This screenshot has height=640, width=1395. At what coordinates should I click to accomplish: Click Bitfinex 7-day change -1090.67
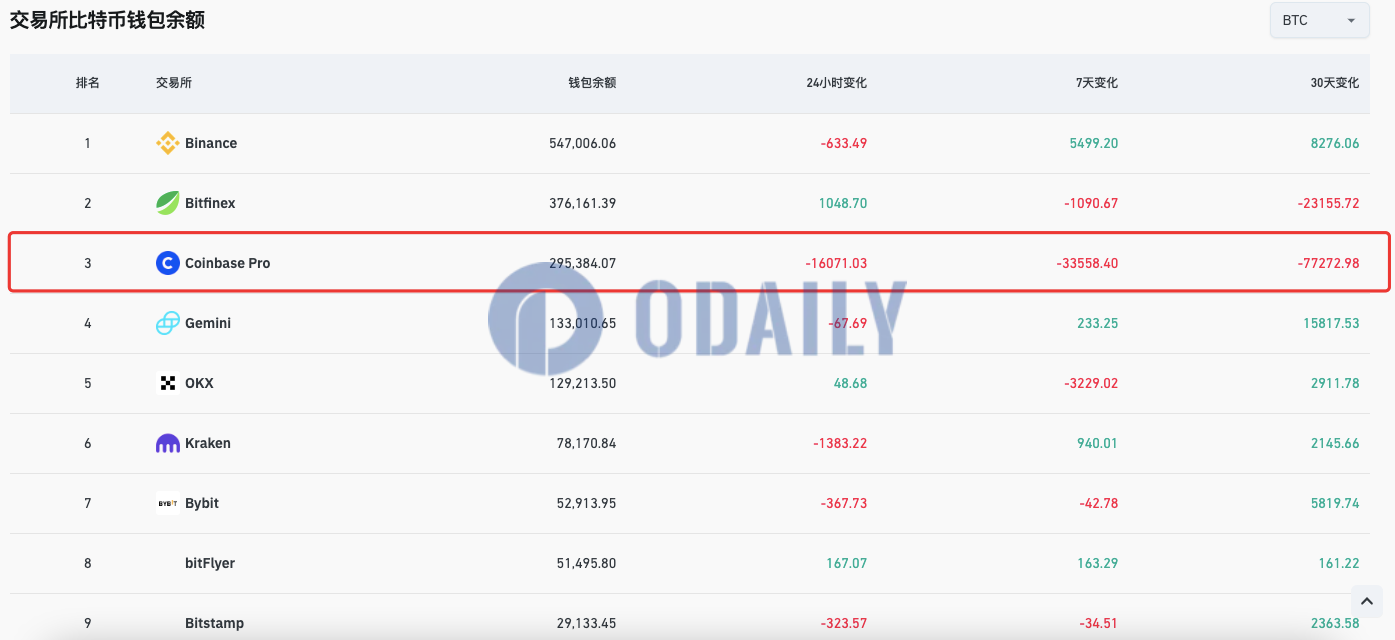point(1091,203)
